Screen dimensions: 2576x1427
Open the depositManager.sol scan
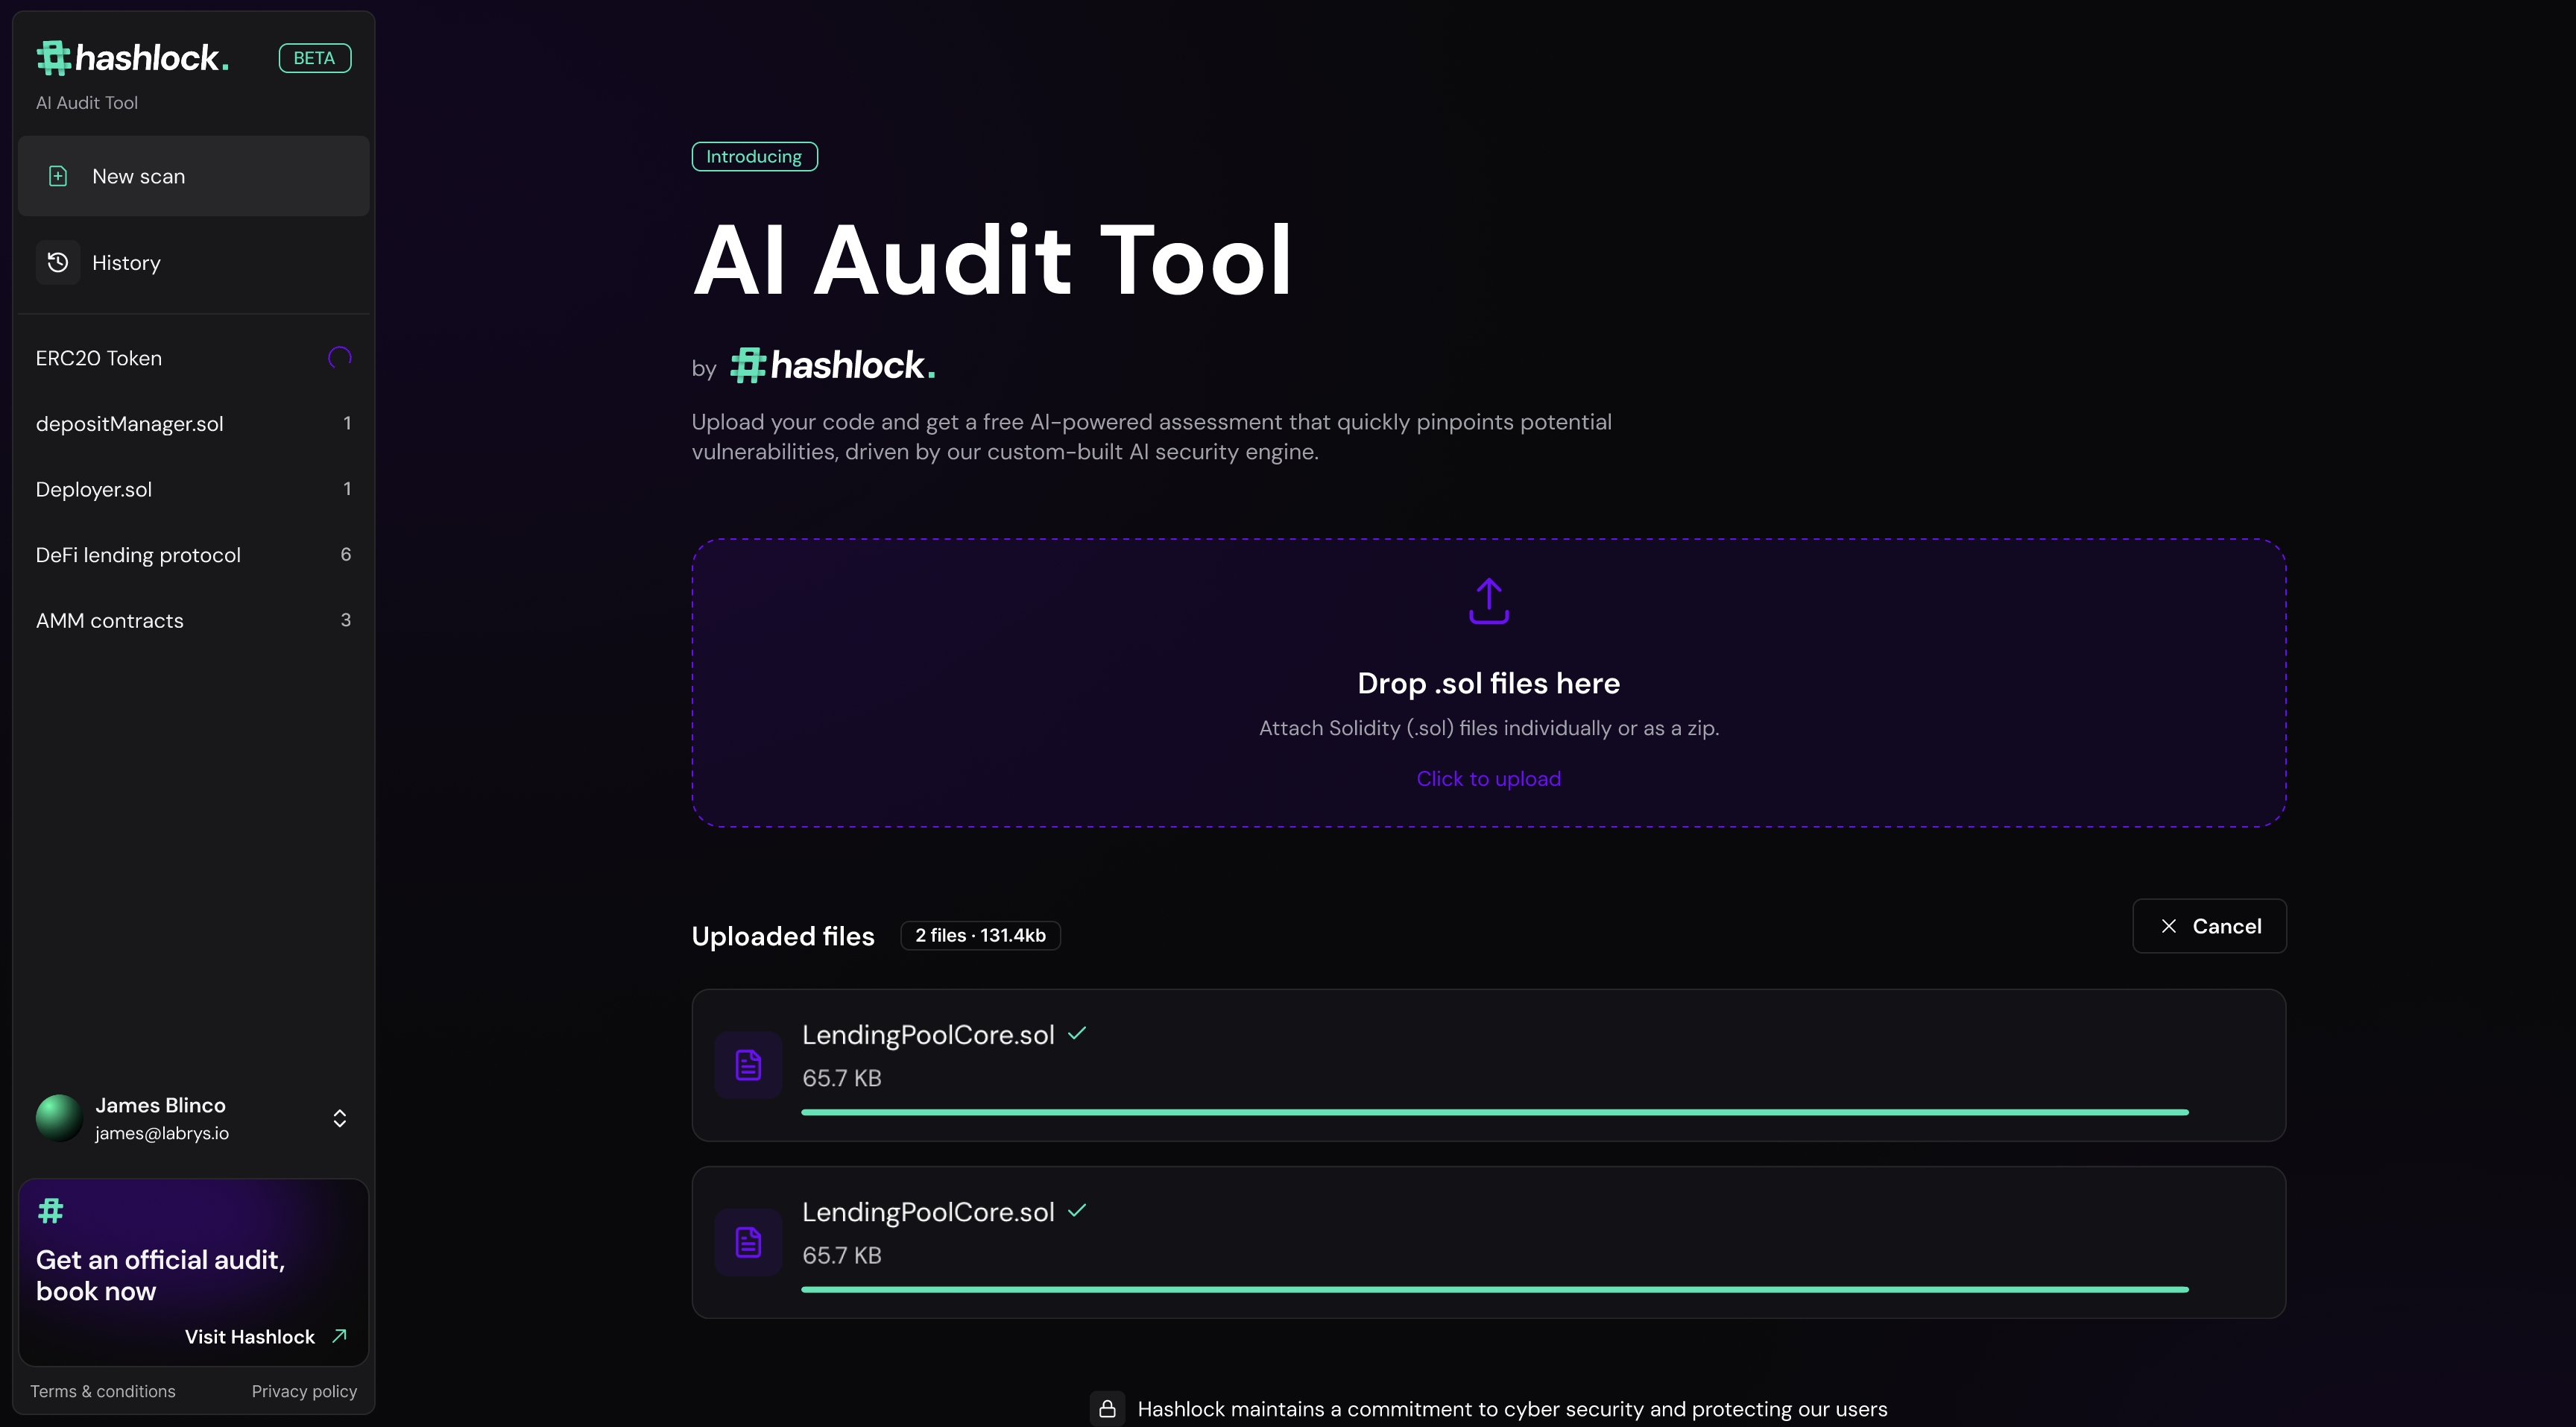coord(194,424)
